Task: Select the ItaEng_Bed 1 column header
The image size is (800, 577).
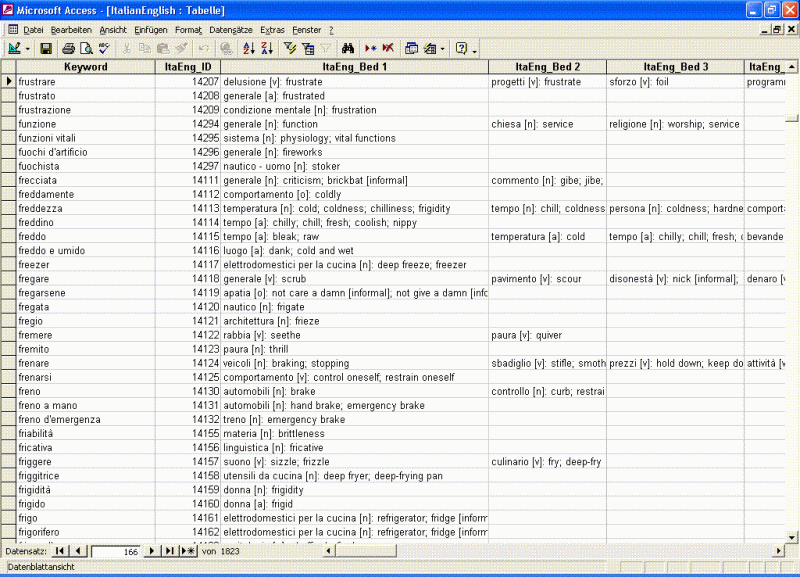Action: [355, 67]
